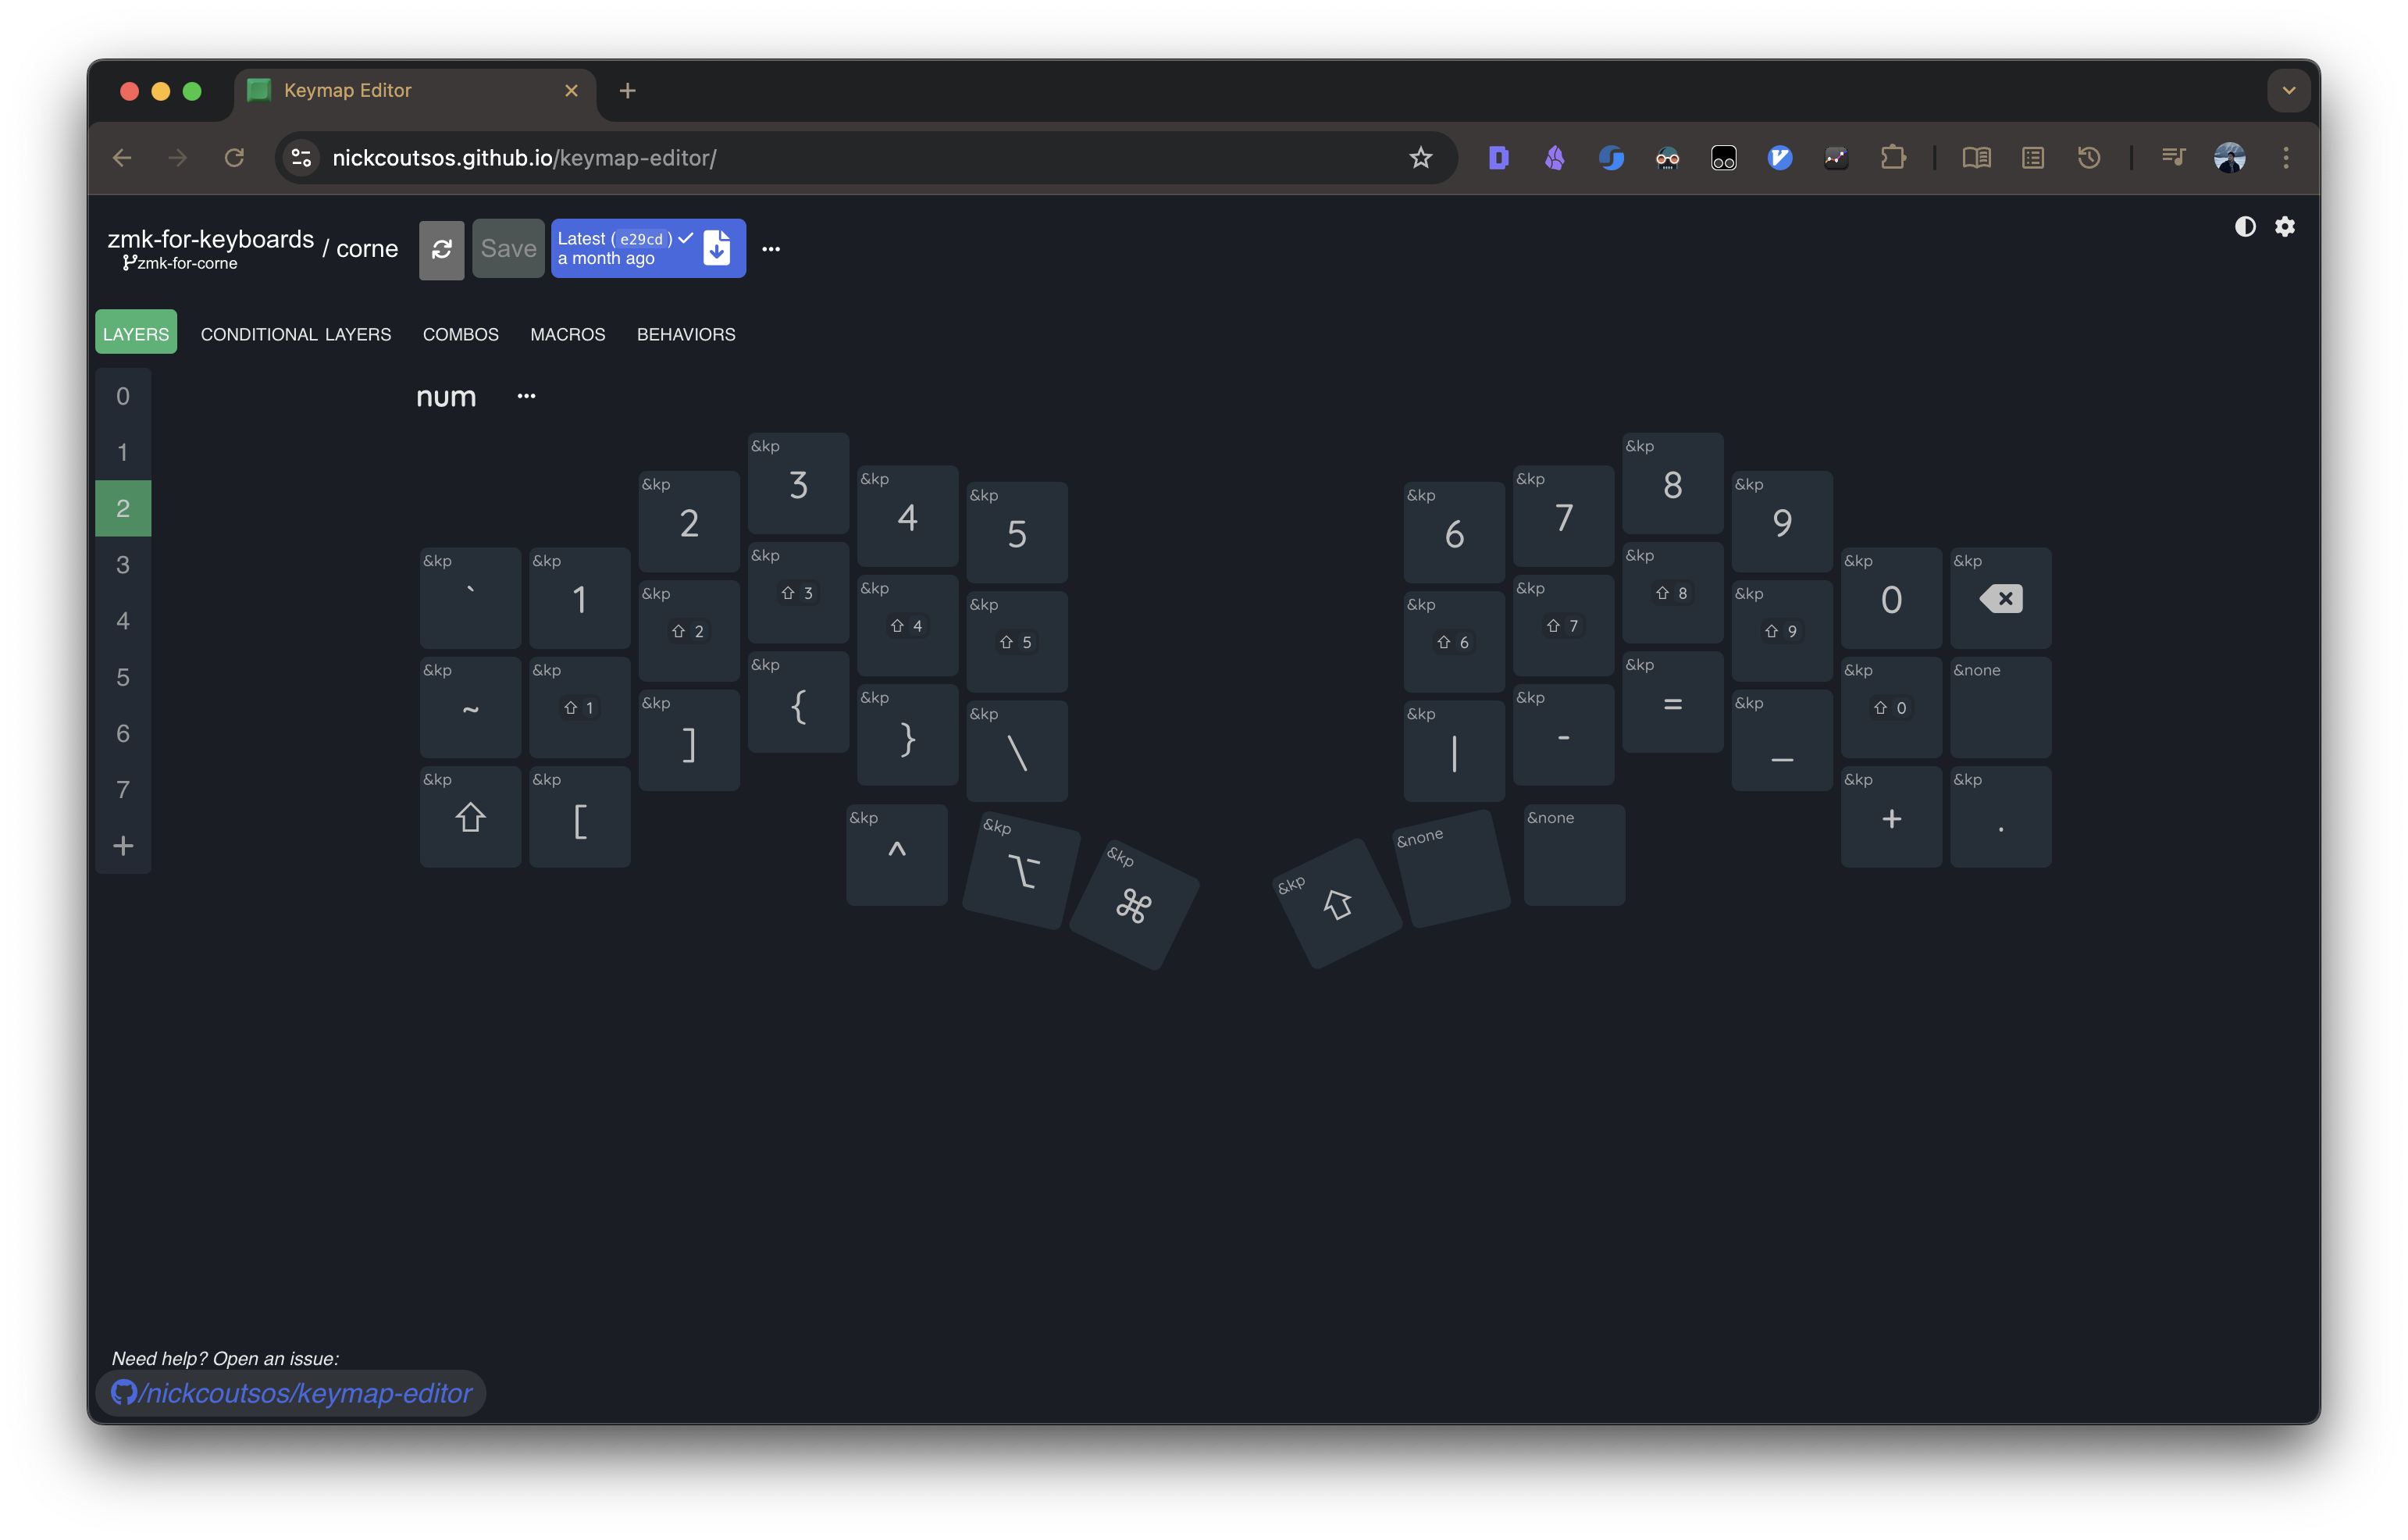This screenshot has height=1540, width=2408.
Task: Click the backspace key icon
Action: click(2000, 599)
